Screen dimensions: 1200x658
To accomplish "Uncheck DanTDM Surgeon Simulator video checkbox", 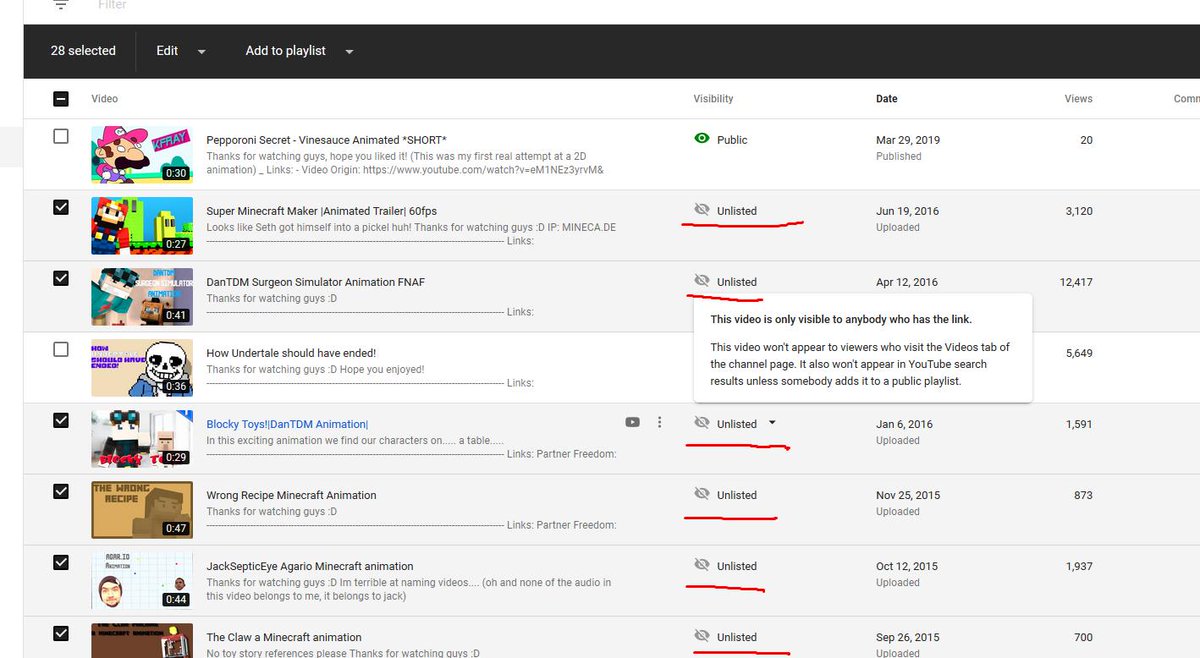I will click(61, 278).
